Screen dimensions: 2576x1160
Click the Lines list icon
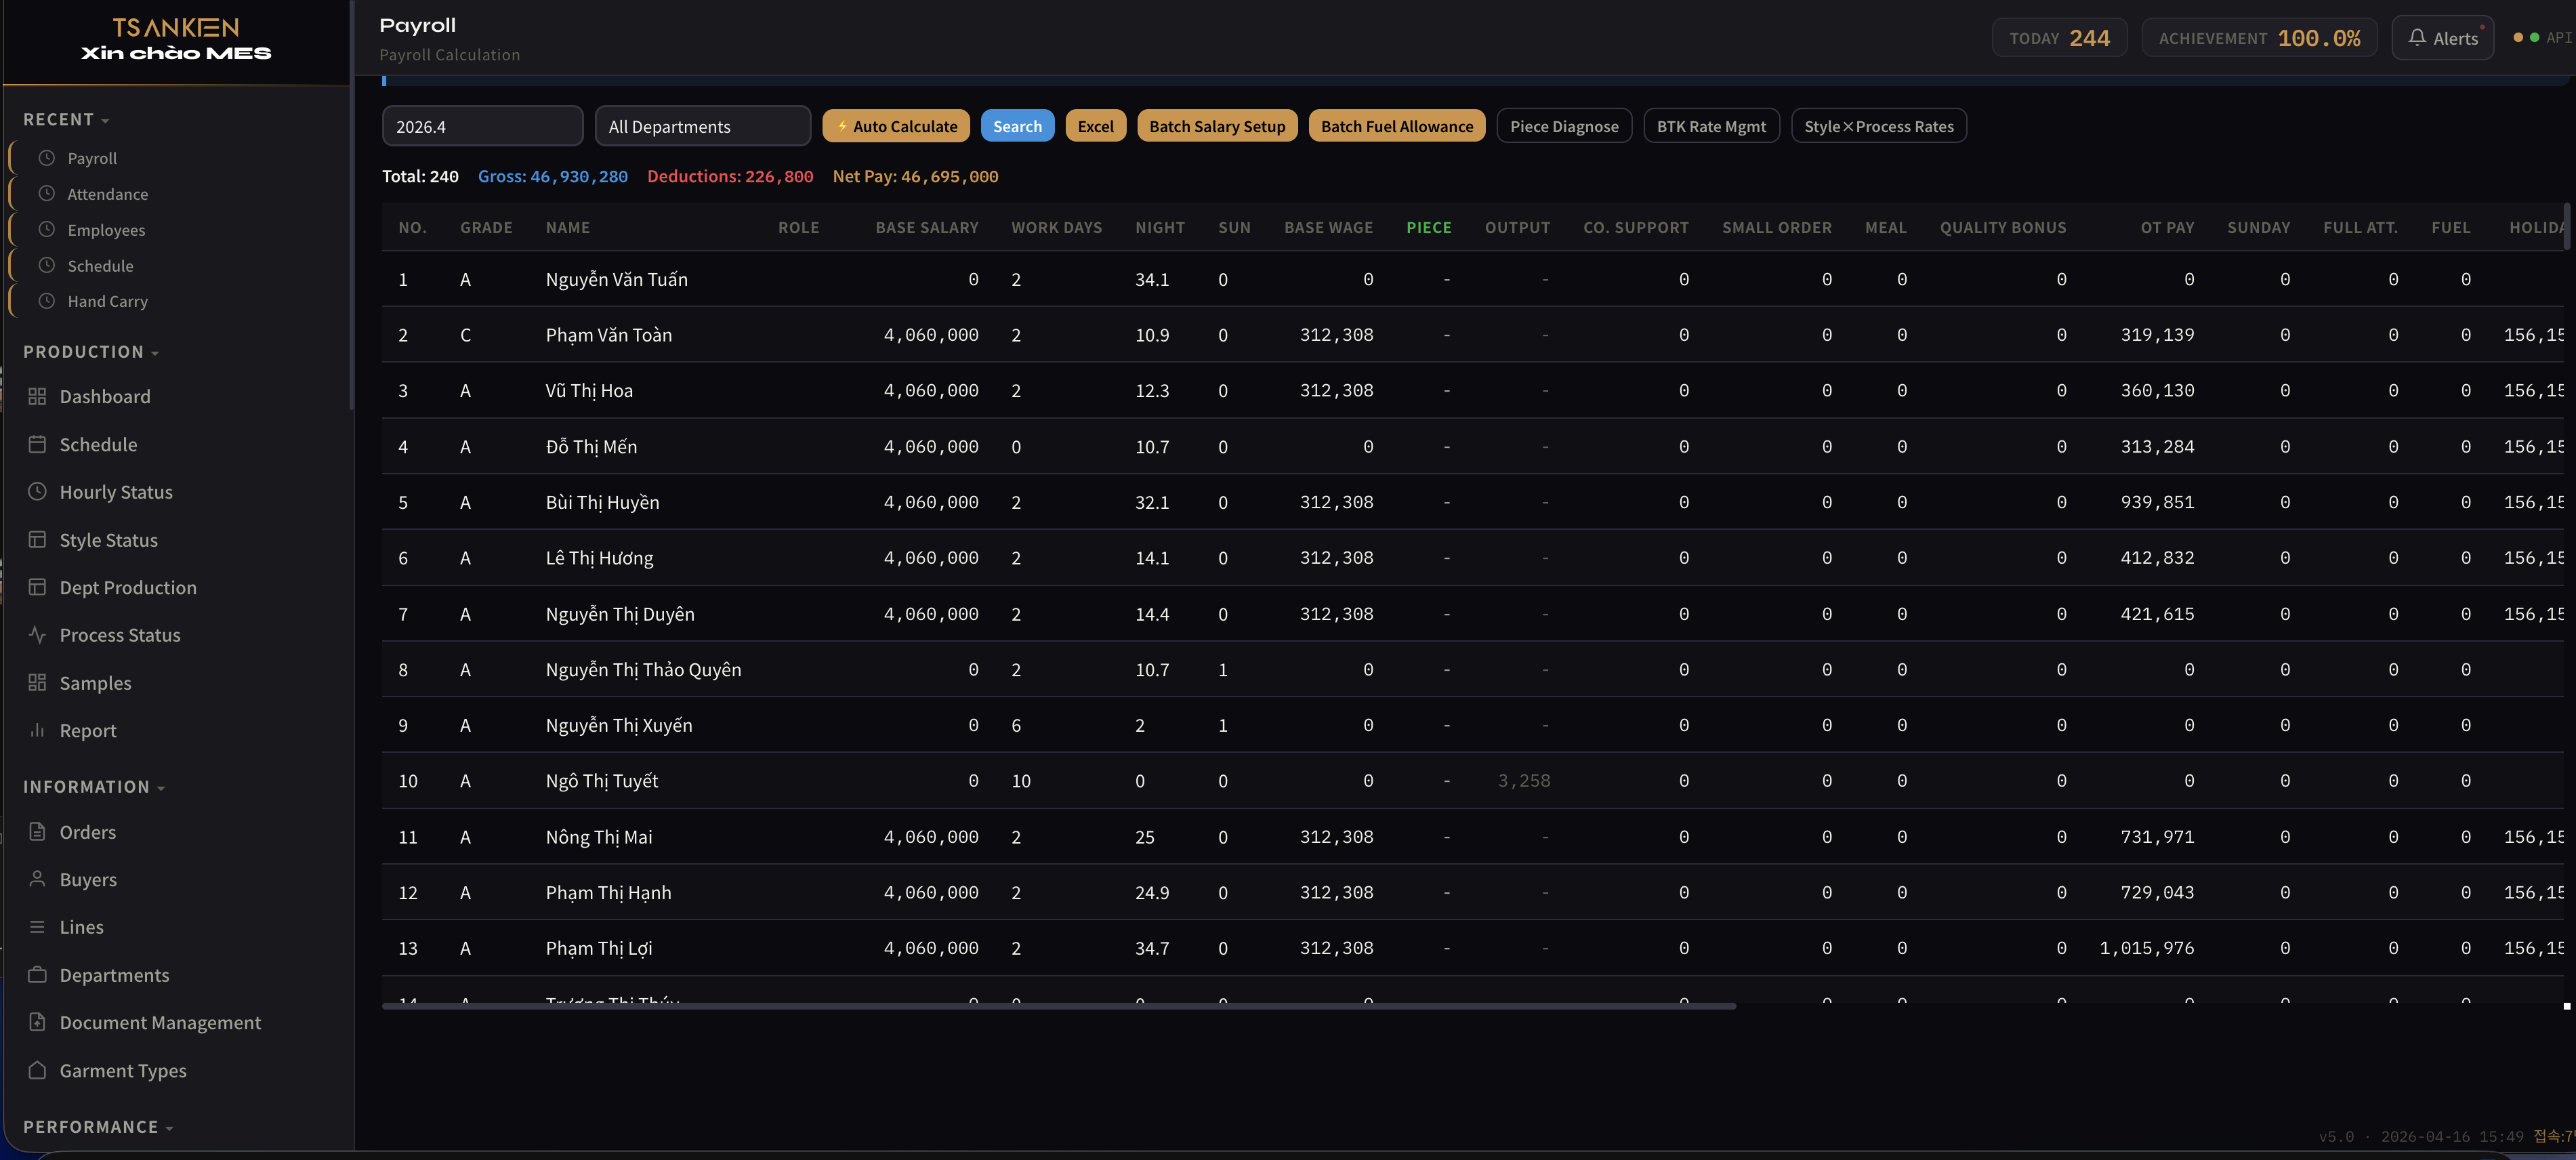point(37,927)
